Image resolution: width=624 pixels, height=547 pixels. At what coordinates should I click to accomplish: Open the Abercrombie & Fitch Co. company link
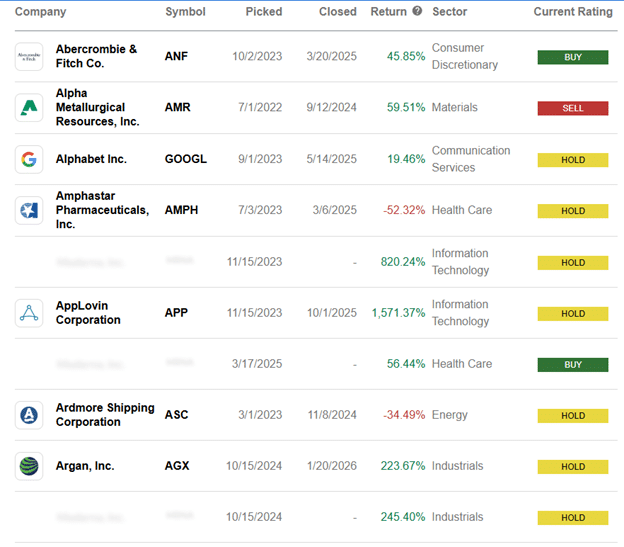(x=96, y=57)
